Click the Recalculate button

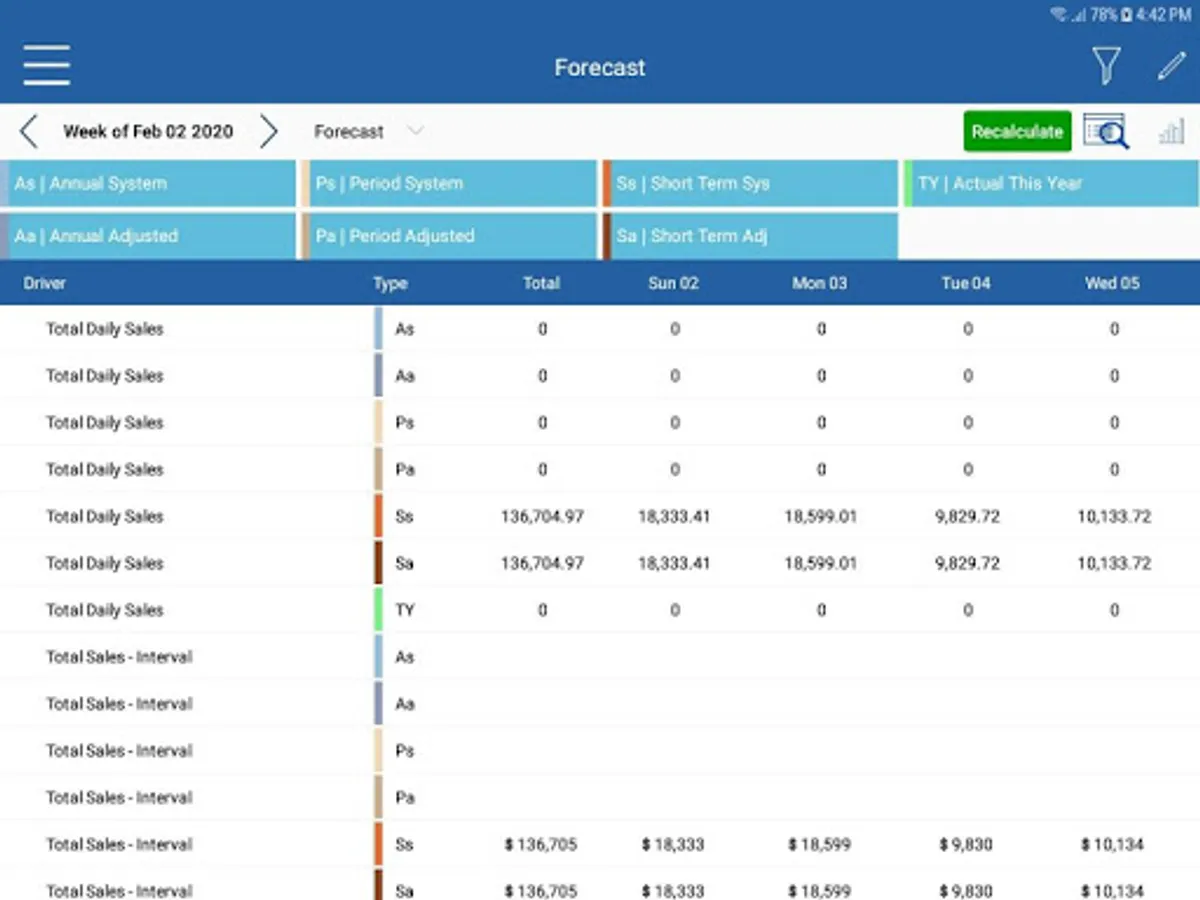point(1017,131)
